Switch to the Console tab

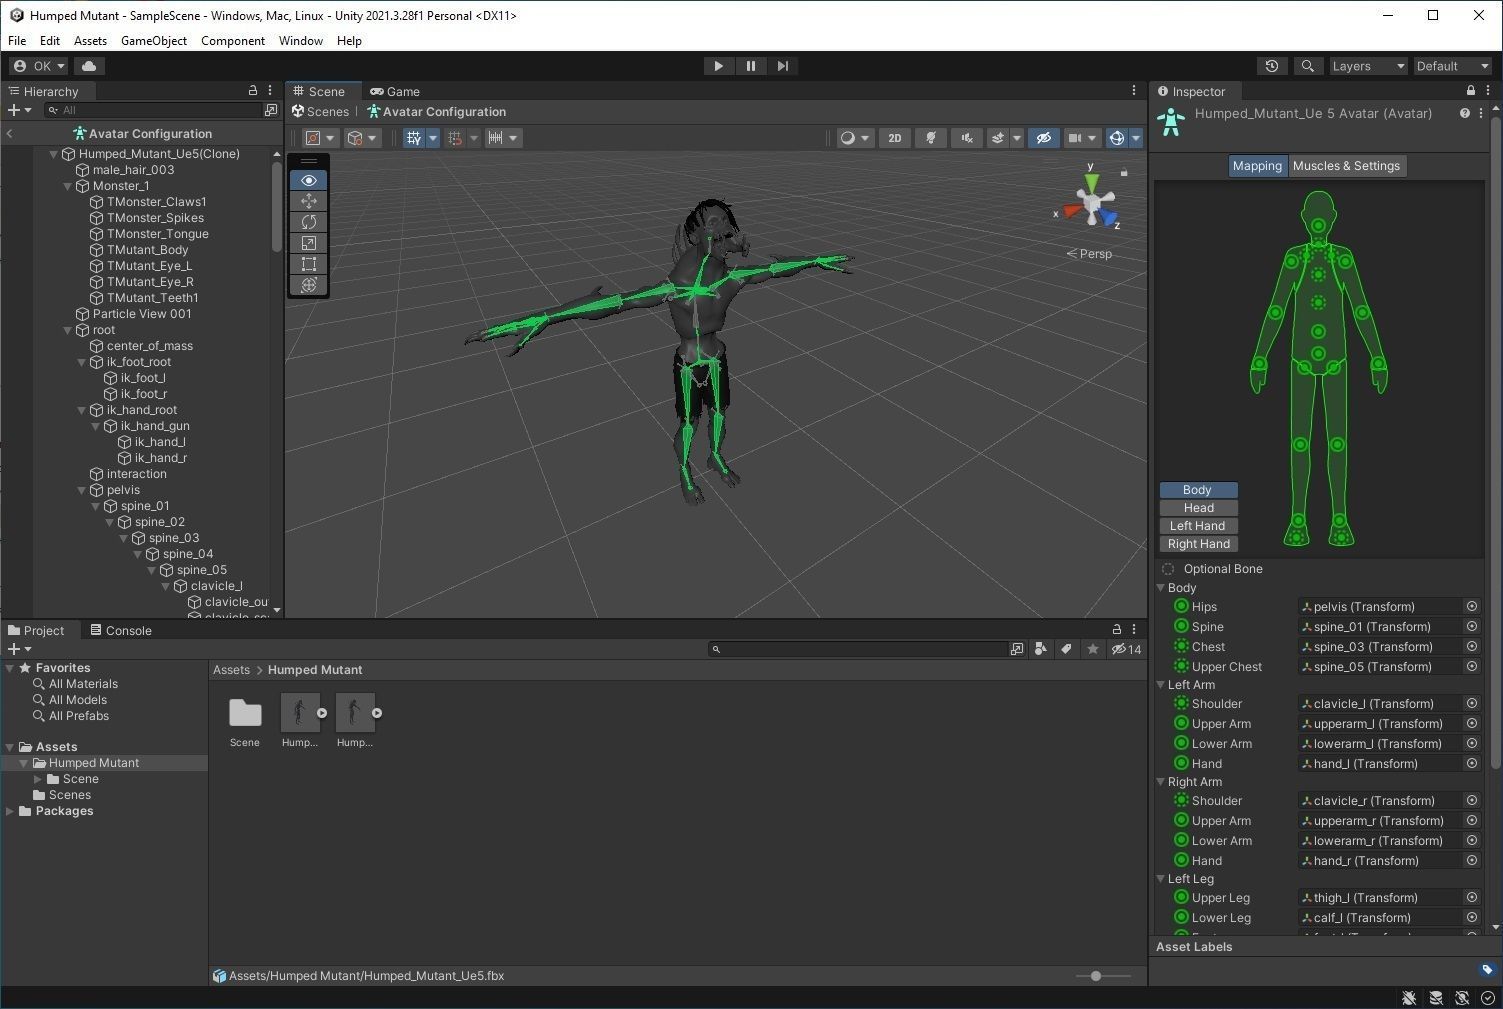(121, 630)
